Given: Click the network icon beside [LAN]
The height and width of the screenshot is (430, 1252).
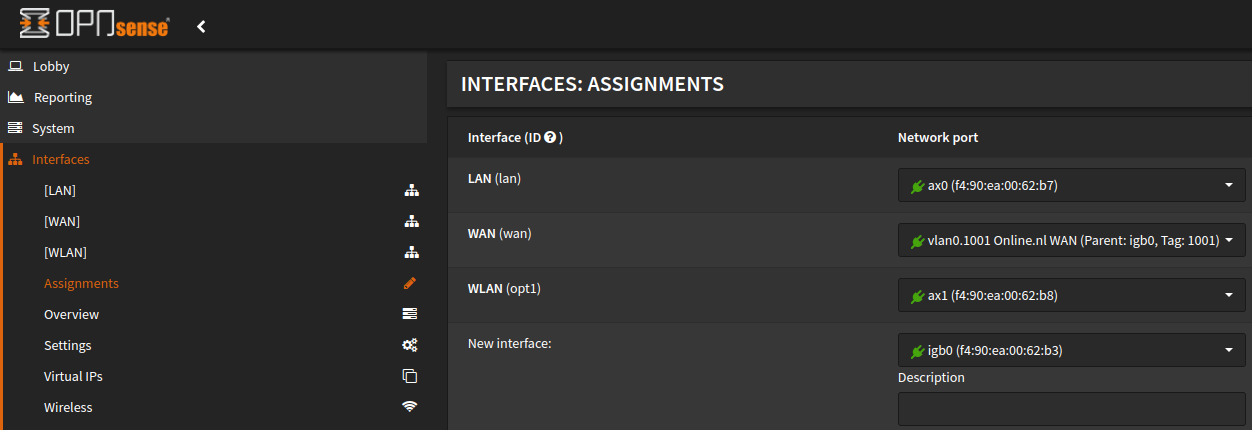Looking at the screenshot, I should (x=410, y=191).
